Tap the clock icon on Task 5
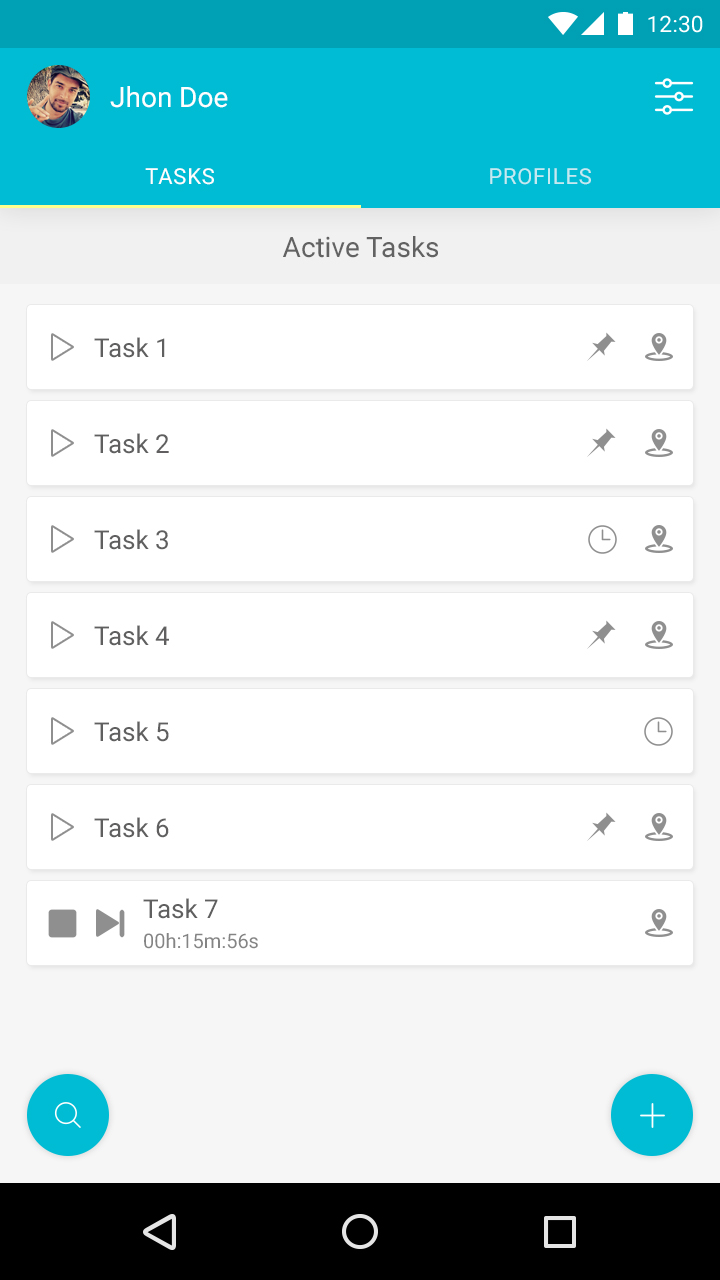720x1280 pixels. click(x=658, y=732)
